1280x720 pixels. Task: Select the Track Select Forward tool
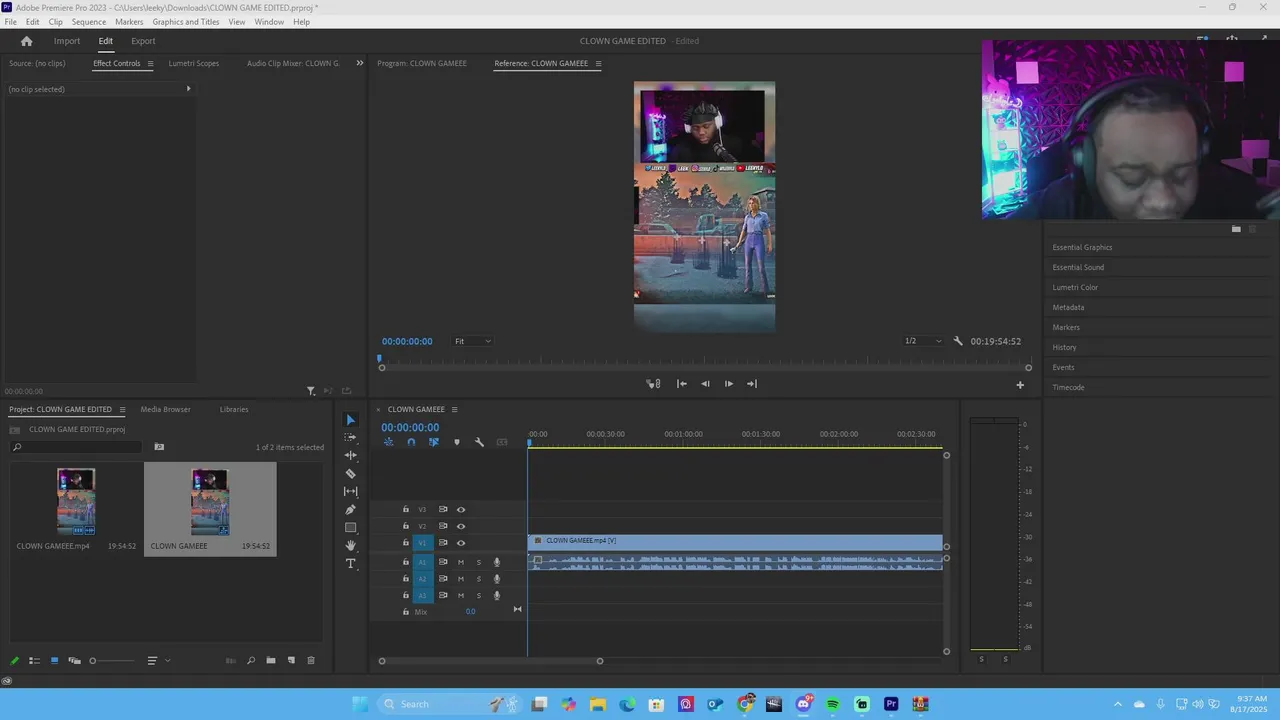tap(351, 438)
